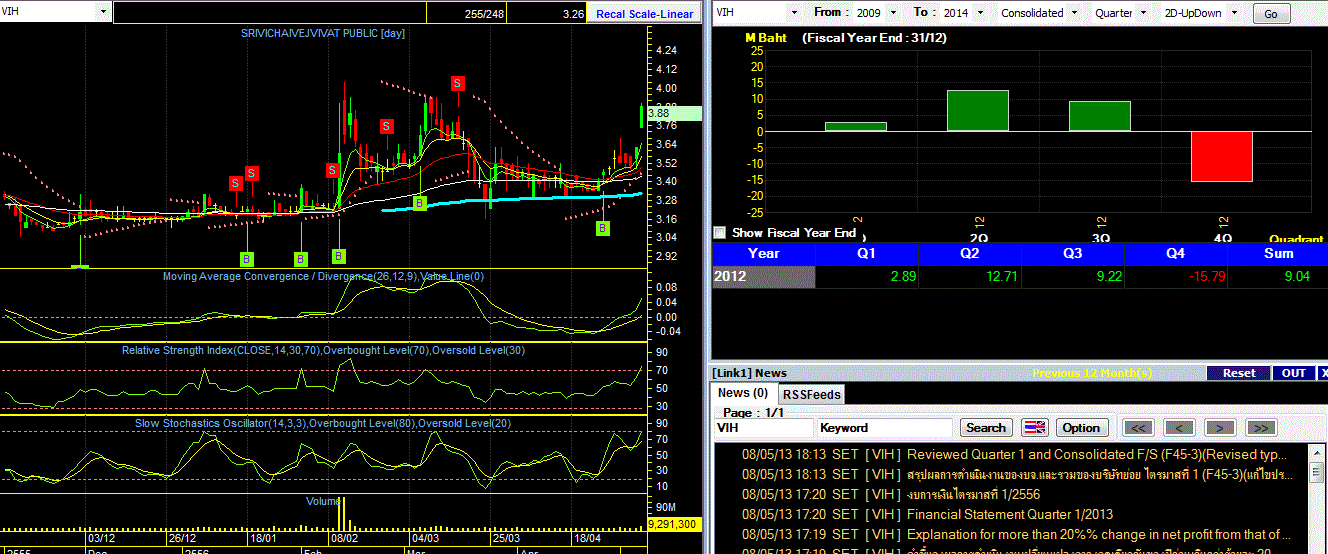Click the topmost red S sell marker
The height and width of the screenshot is (554, 1328).
(458, 83)
